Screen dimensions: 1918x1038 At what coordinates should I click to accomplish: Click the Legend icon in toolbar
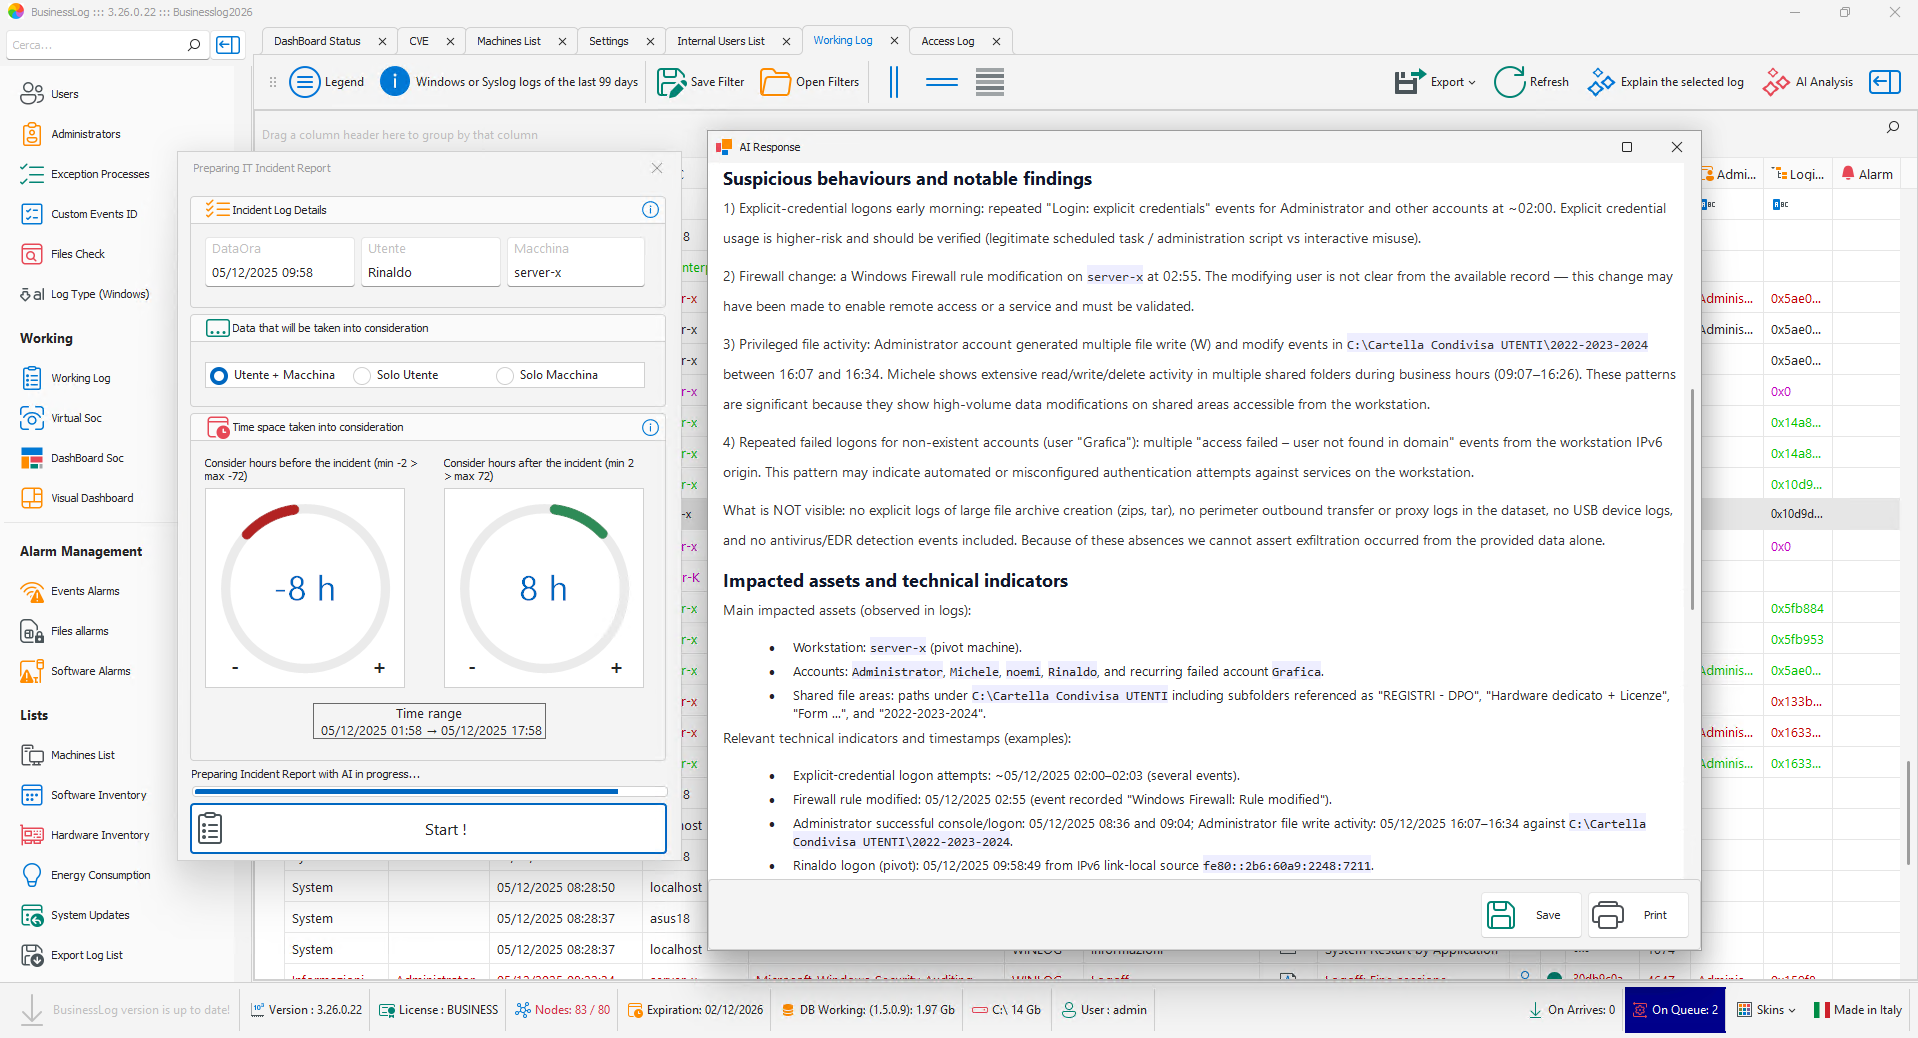(305, 82)
